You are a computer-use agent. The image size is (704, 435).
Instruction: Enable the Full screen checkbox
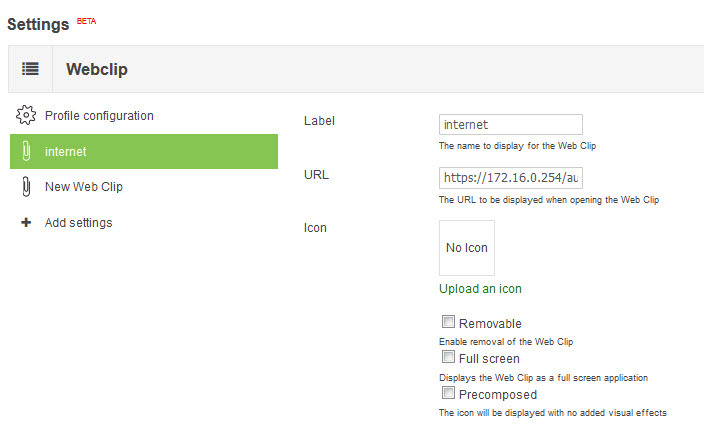pos(448,357)
